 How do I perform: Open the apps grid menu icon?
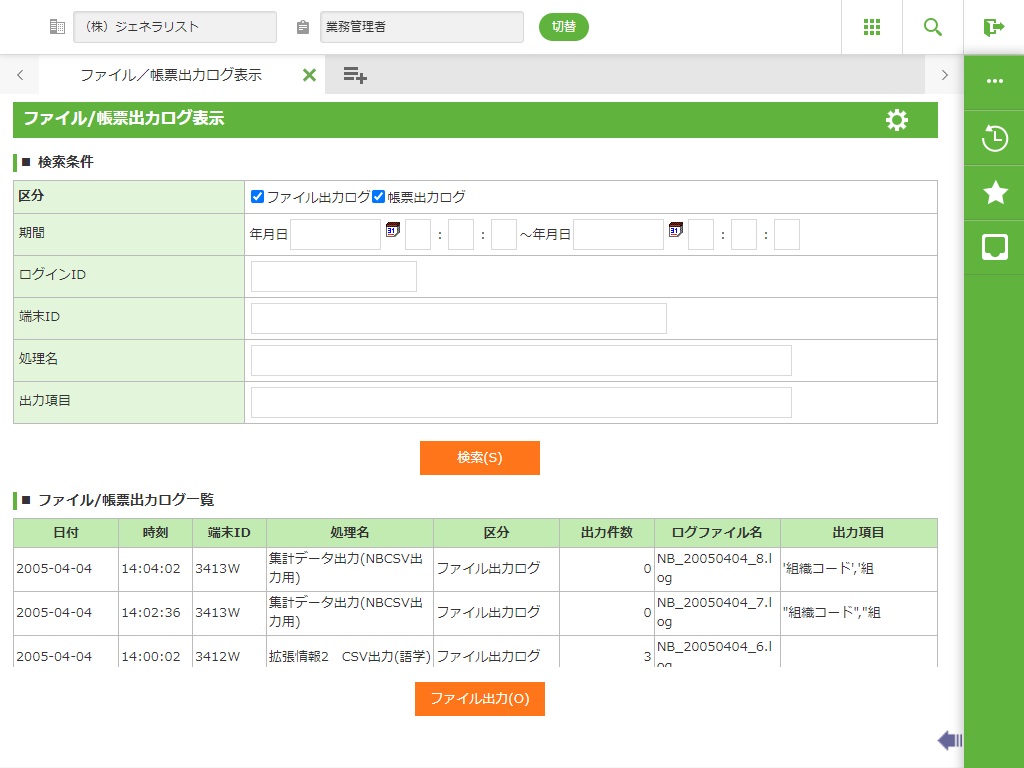pos(872,27)
